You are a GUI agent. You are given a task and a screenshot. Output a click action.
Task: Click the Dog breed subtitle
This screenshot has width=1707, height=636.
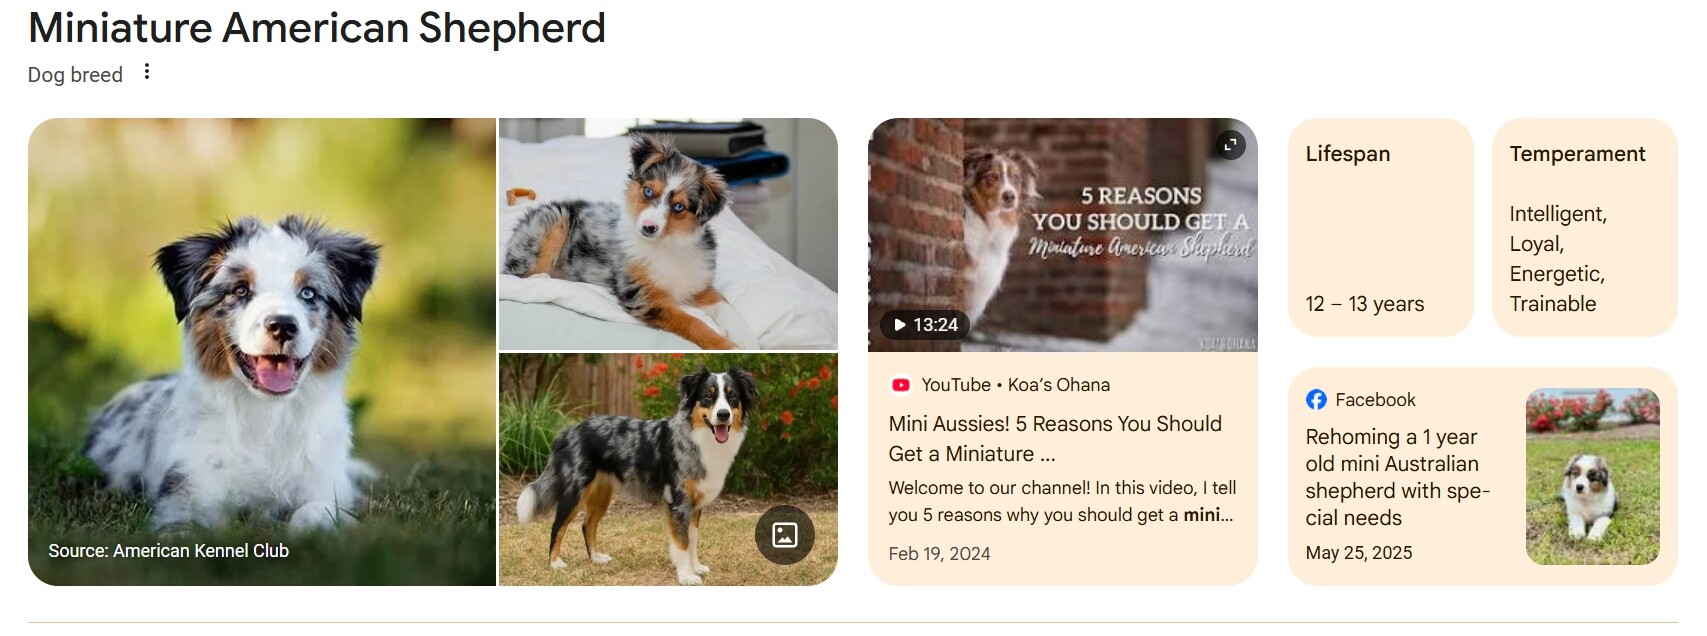coord(75,75)
